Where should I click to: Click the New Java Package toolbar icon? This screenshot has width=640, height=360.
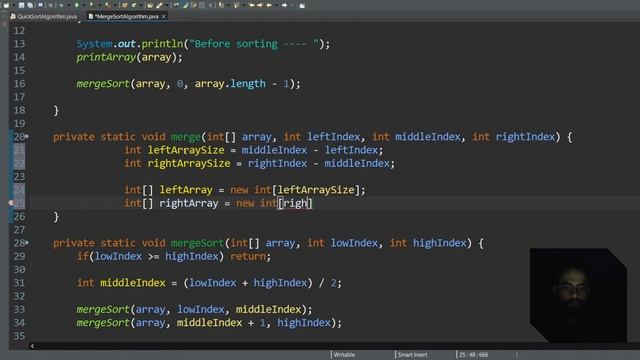click(124, 5)
